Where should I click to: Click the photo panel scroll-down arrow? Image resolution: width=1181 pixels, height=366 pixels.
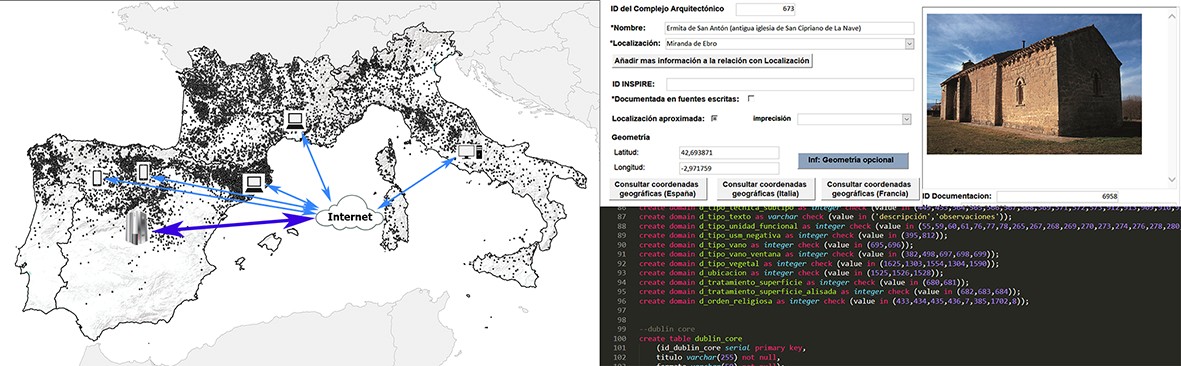(1173, 178)
